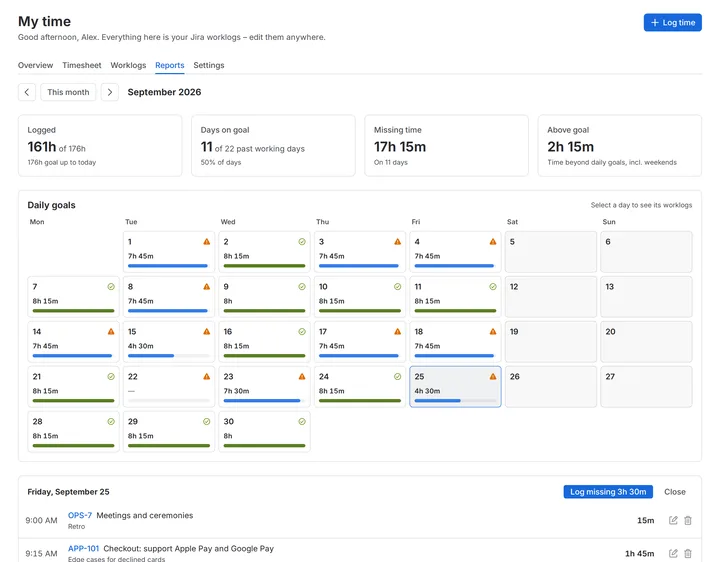Click the check icon on September 7
Image resolution: width=720 pixels, height=562 pixels.
pyautogui.click(x=111, y=287)
